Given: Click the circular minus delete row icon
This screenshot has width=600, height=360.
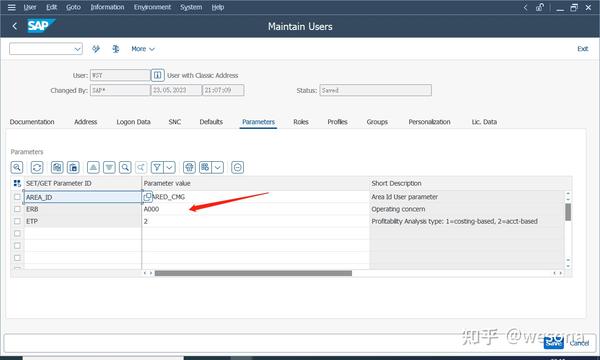Looking at the screenshot, I should tap(237, 167).
